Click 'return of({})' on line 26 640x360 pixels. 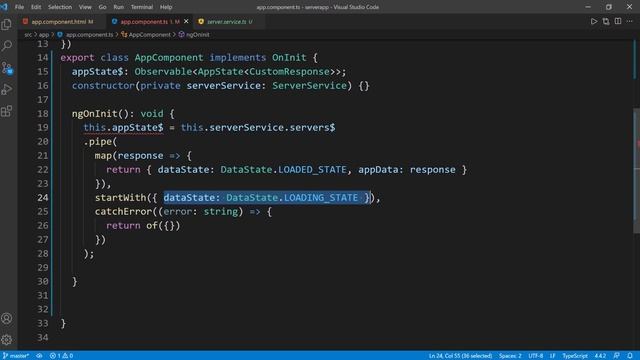click(x=143, y=225)
